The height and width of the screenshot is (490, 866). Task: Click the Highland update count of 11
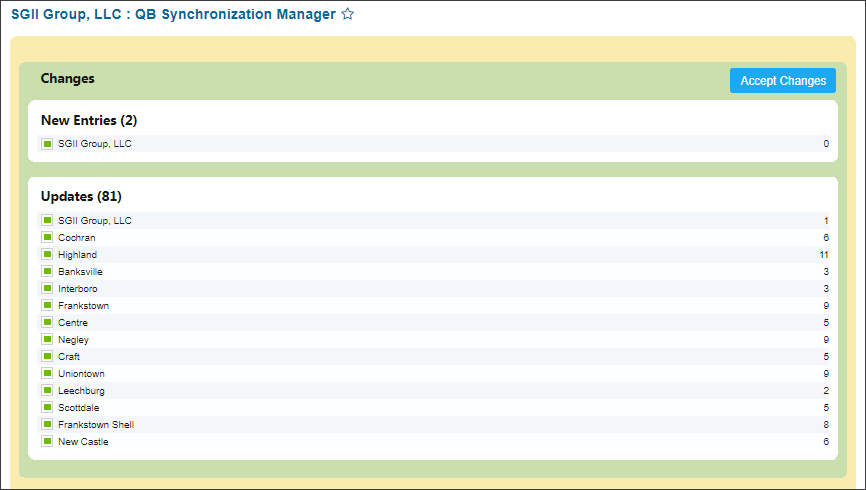point(824,255)
